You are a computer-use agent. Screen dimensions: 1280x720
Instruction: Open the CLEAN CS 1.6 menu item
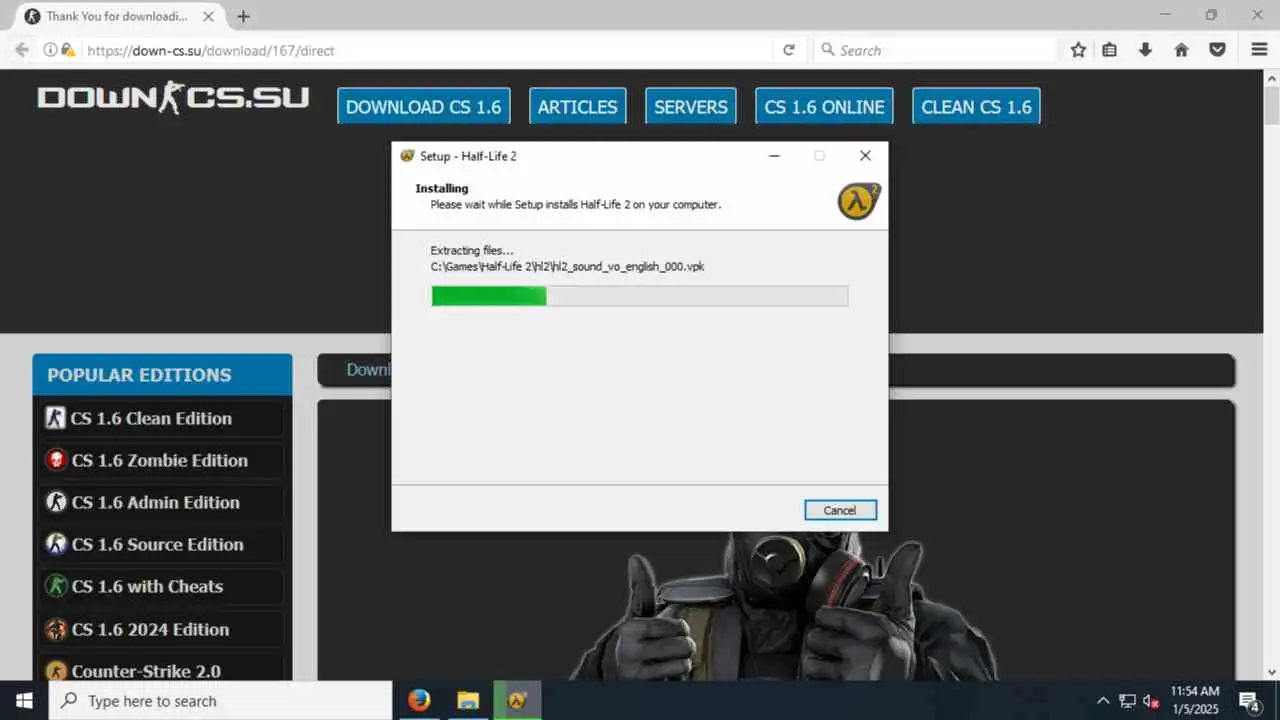point(976,107)
